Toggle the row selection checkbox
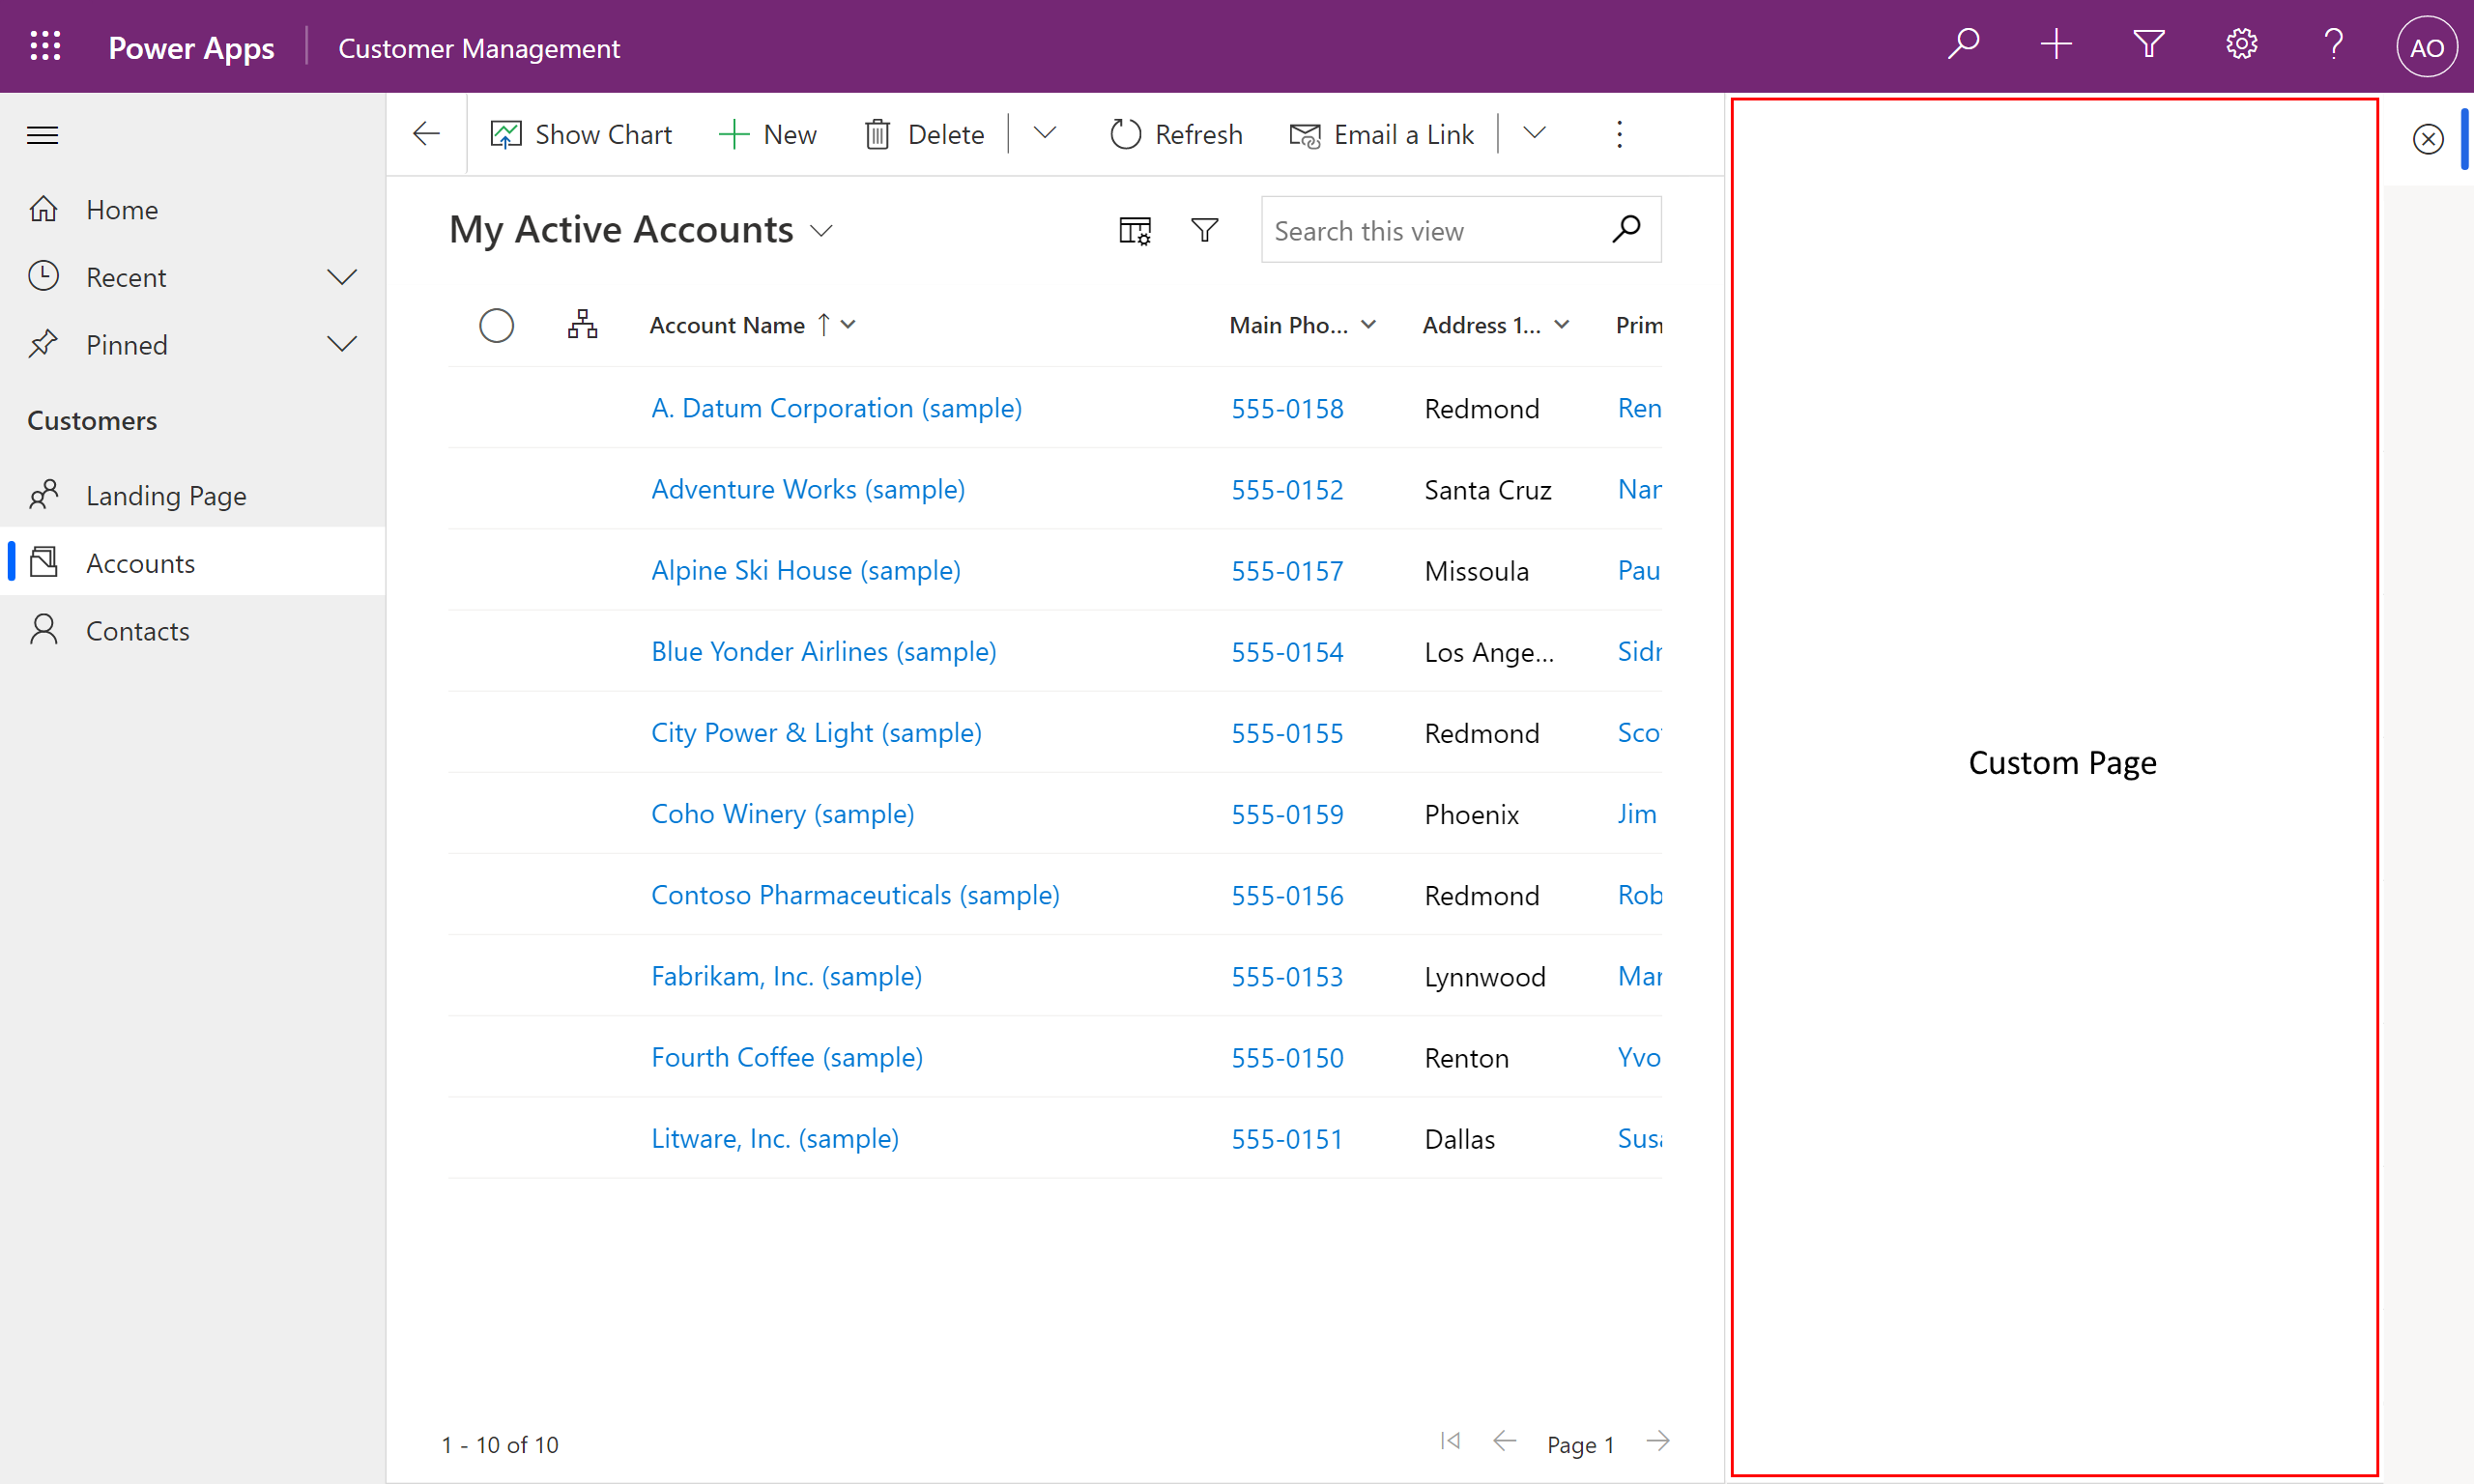Screen dimensions: 2474x1484 point(497,324)
